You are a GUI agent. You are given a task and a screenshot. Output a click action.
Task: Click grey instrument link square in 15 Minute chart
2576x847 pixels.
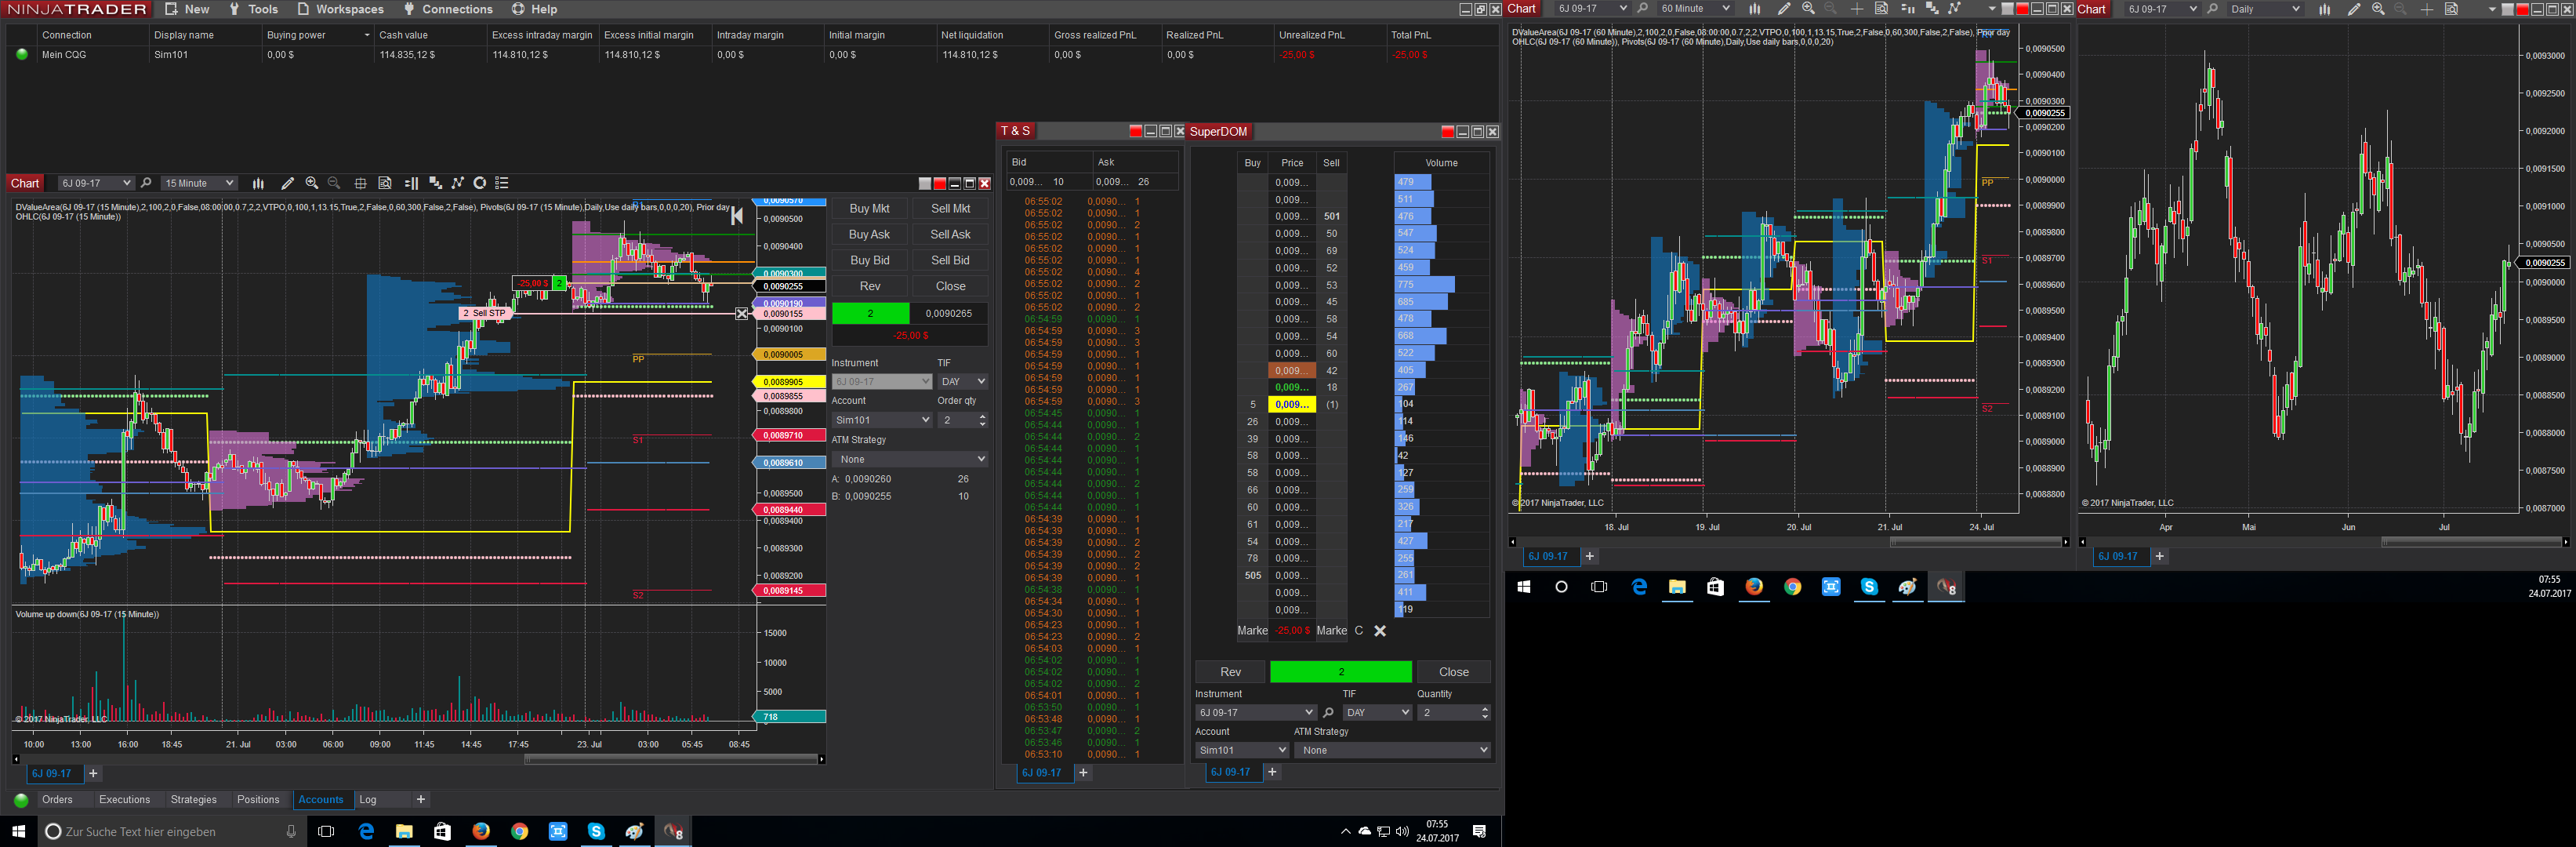[x=925, y=184]
